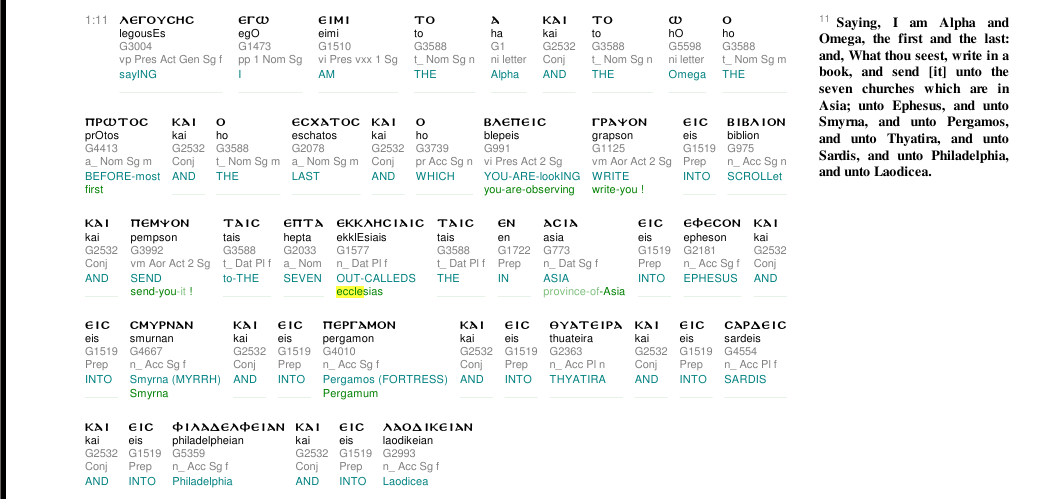Click the gloss province-of-Asia
Screen dimensions: 1042x499
click(x=584, y=292)
